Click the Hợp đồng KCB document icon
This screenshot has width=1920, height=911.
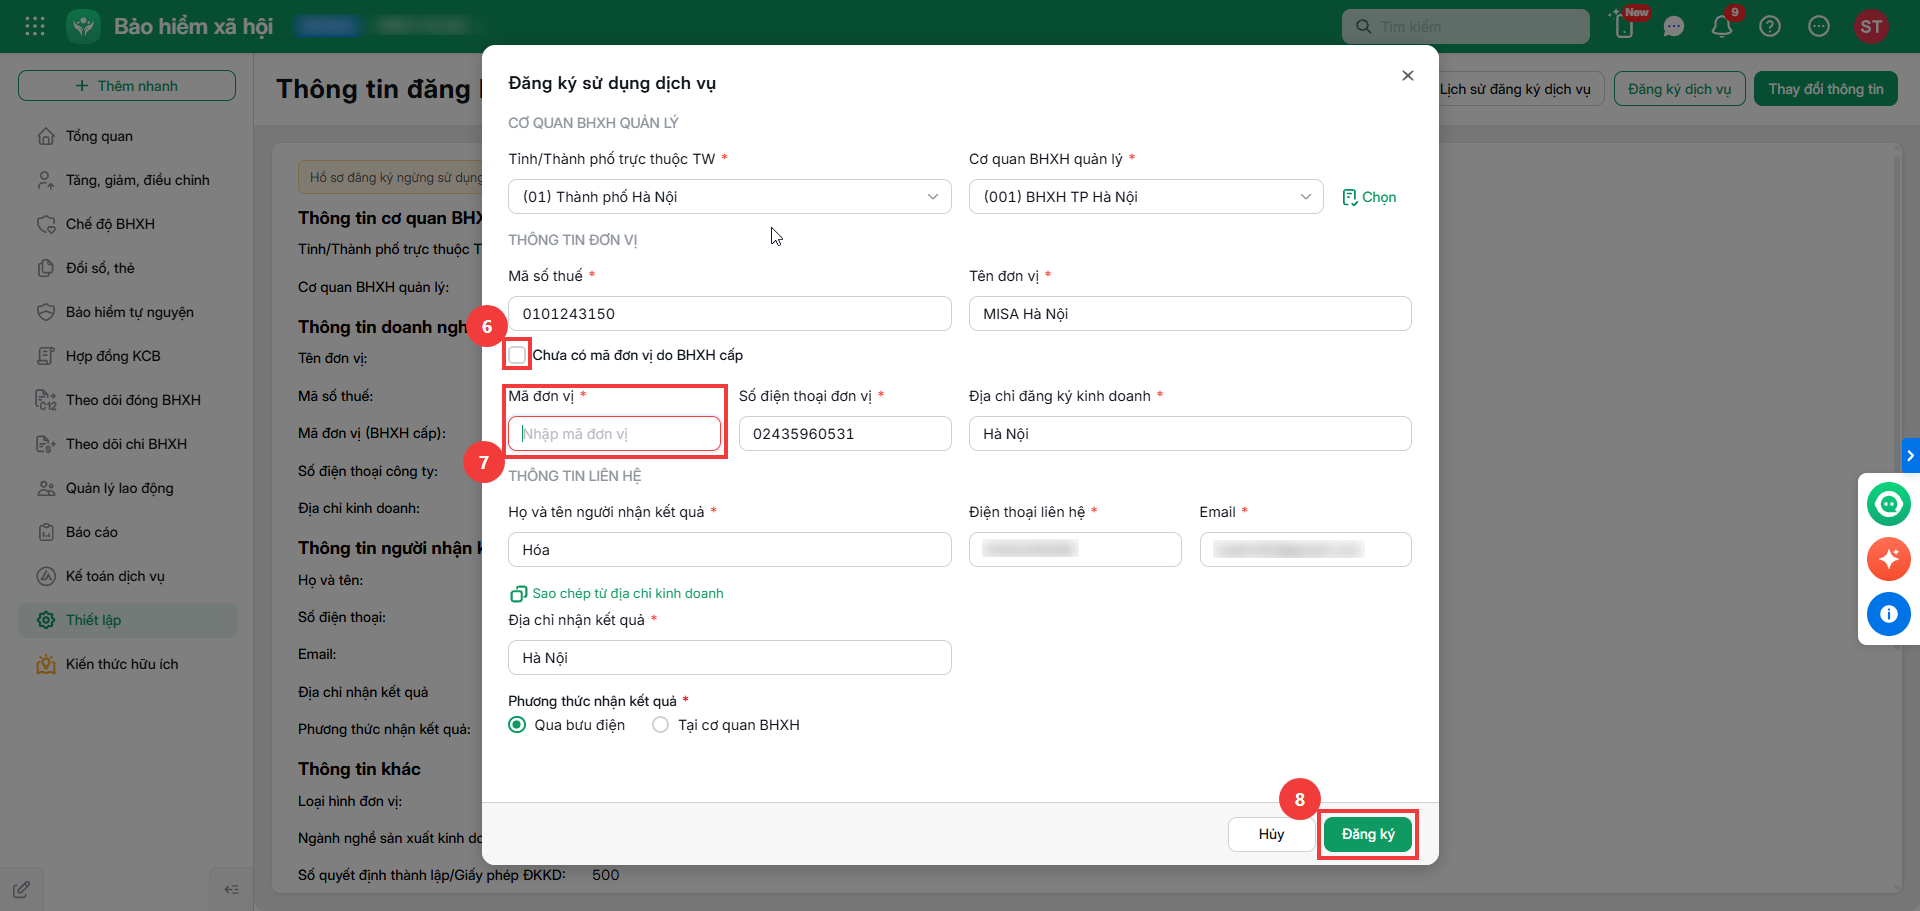pyautogui.click(x=46, y=356)
